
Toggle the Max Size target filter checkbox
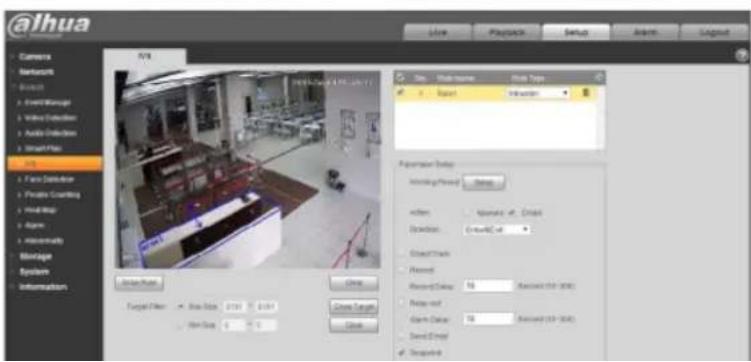coord(180,306)
